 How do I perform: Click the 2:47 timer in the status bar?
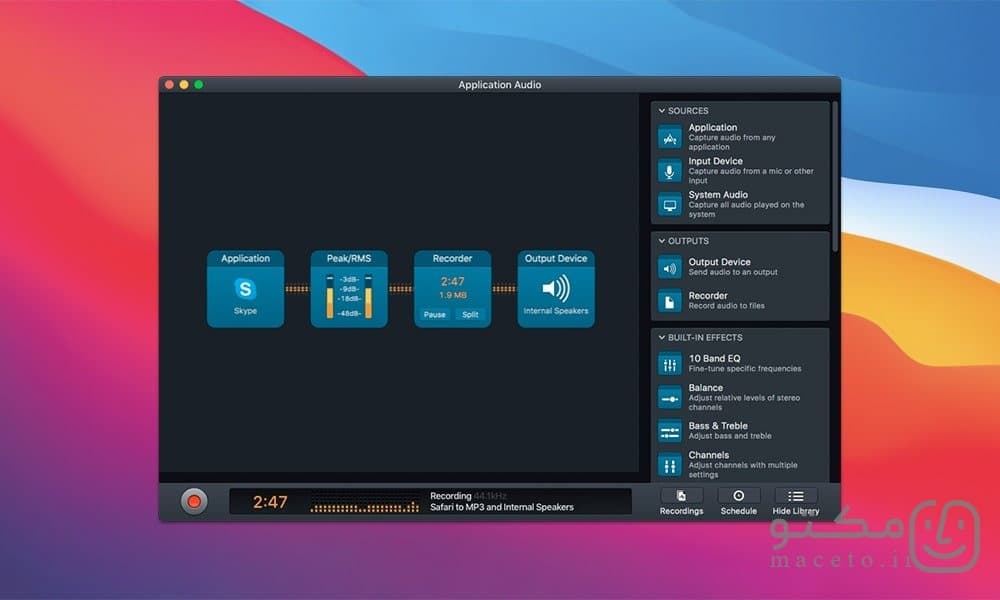(x=270, y=502)
